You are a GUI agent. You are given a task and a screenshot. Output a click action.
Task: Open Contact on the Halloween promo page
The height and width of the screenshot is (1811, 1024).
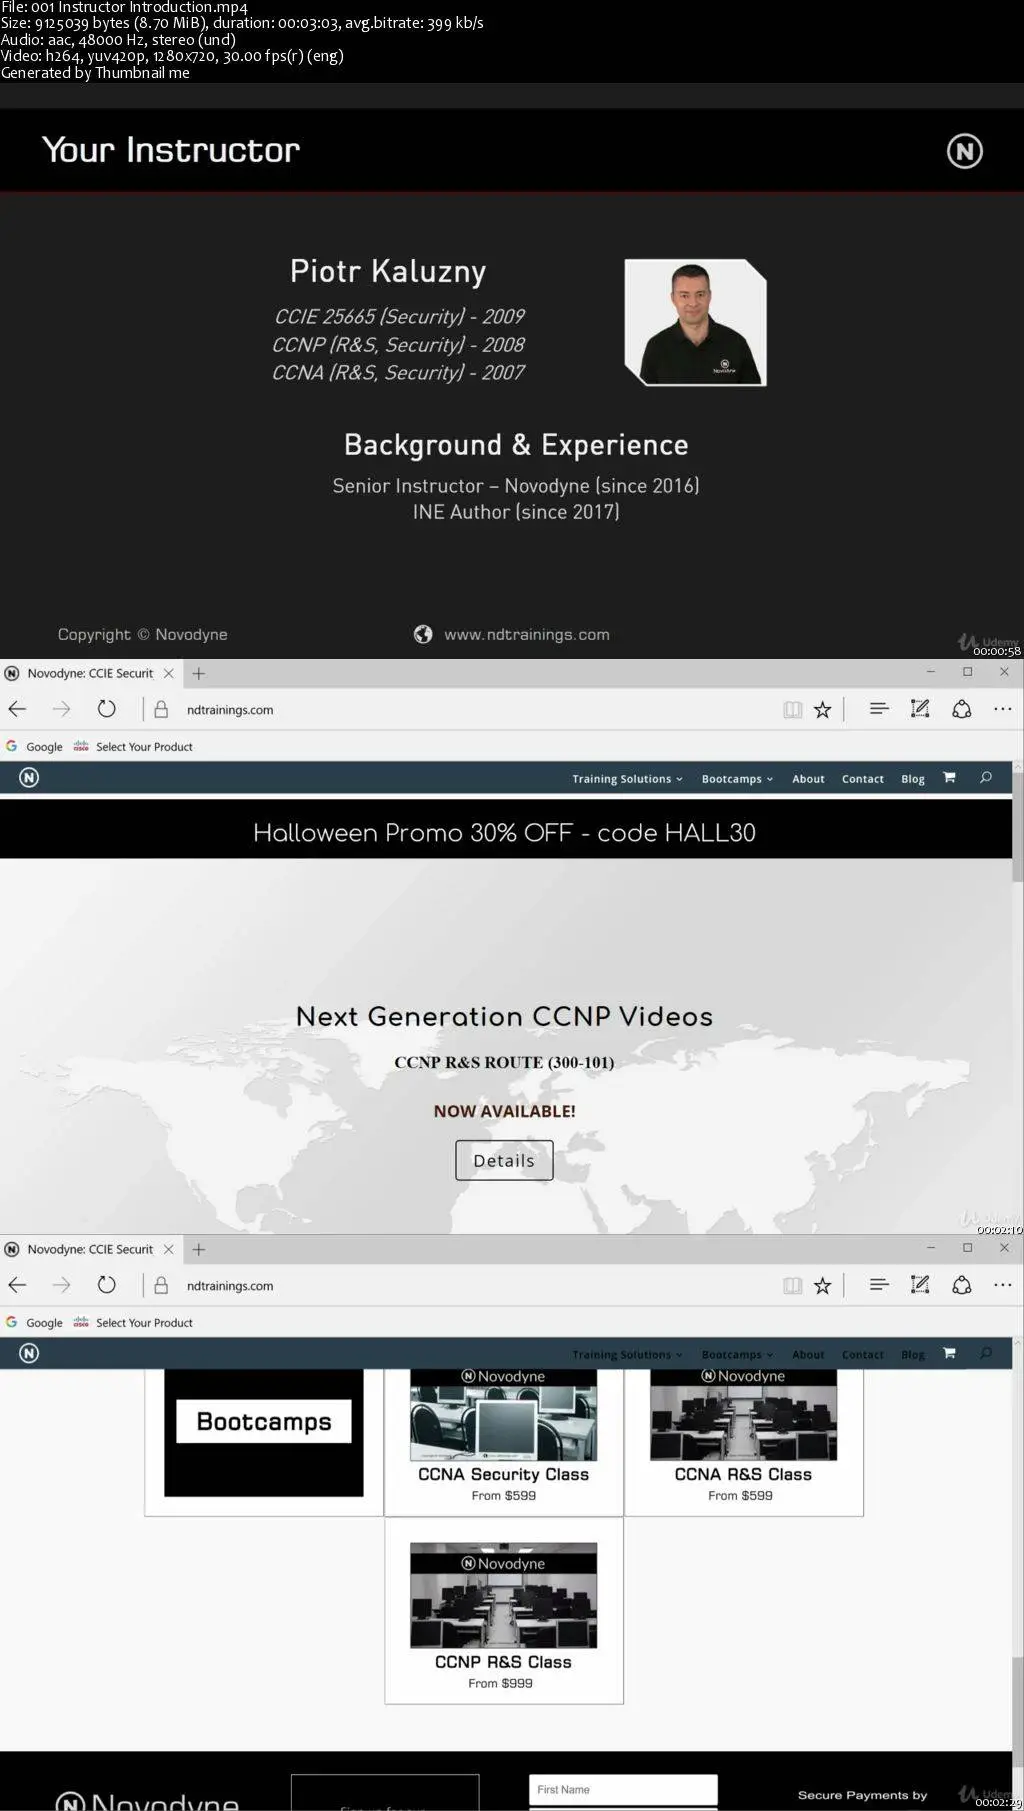point(862,779)
